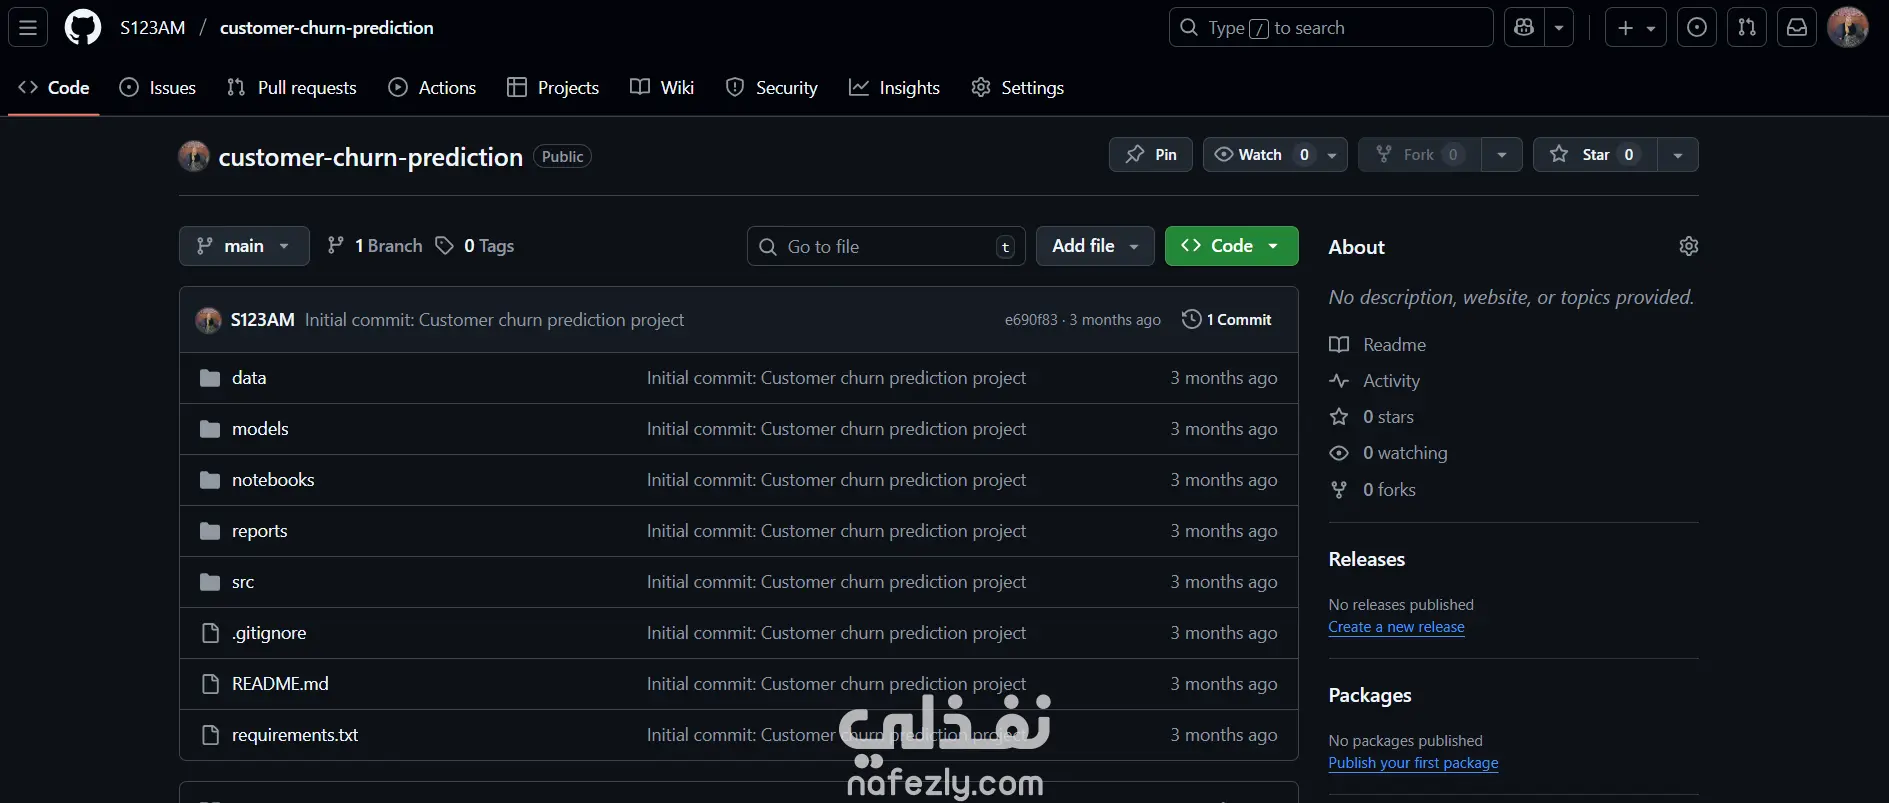Screen dimensions: 1889x803
Task: Open the Actions tab
Action: pos(432,88)
